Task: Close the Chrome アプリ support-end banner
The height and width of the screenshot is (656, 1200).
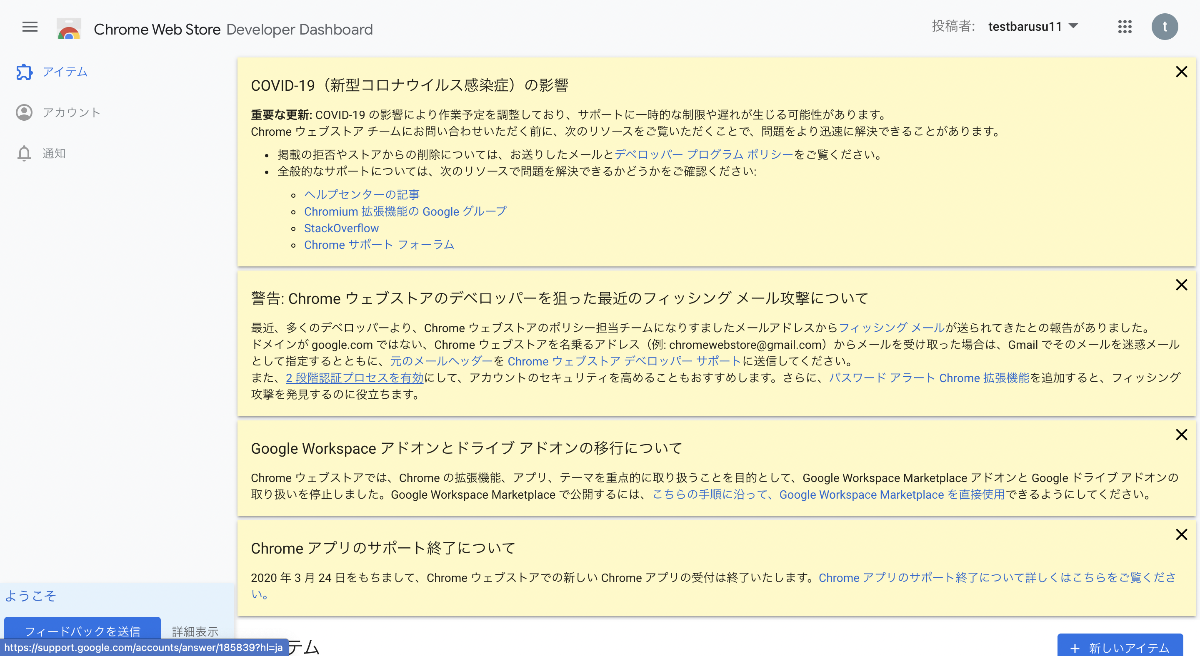Action: [x=1181, y=535]
